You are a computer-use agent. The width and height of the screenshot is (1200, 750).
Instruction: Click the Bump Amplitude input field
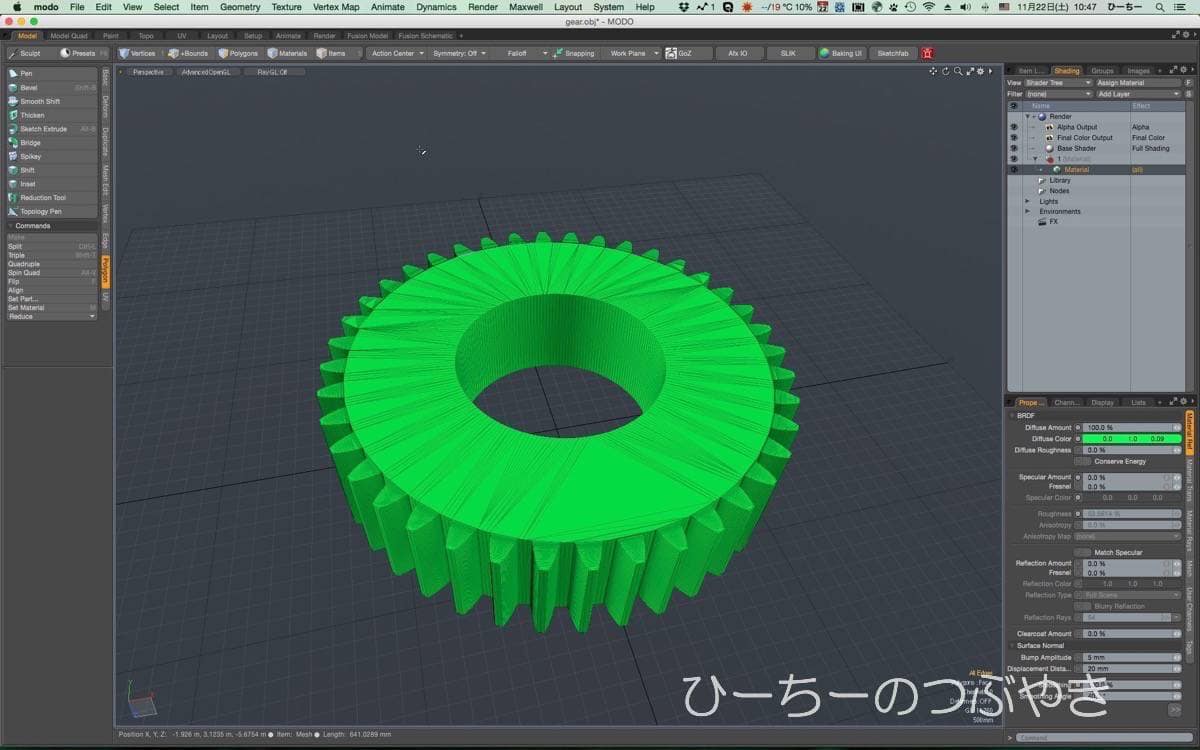[1127, 657]
